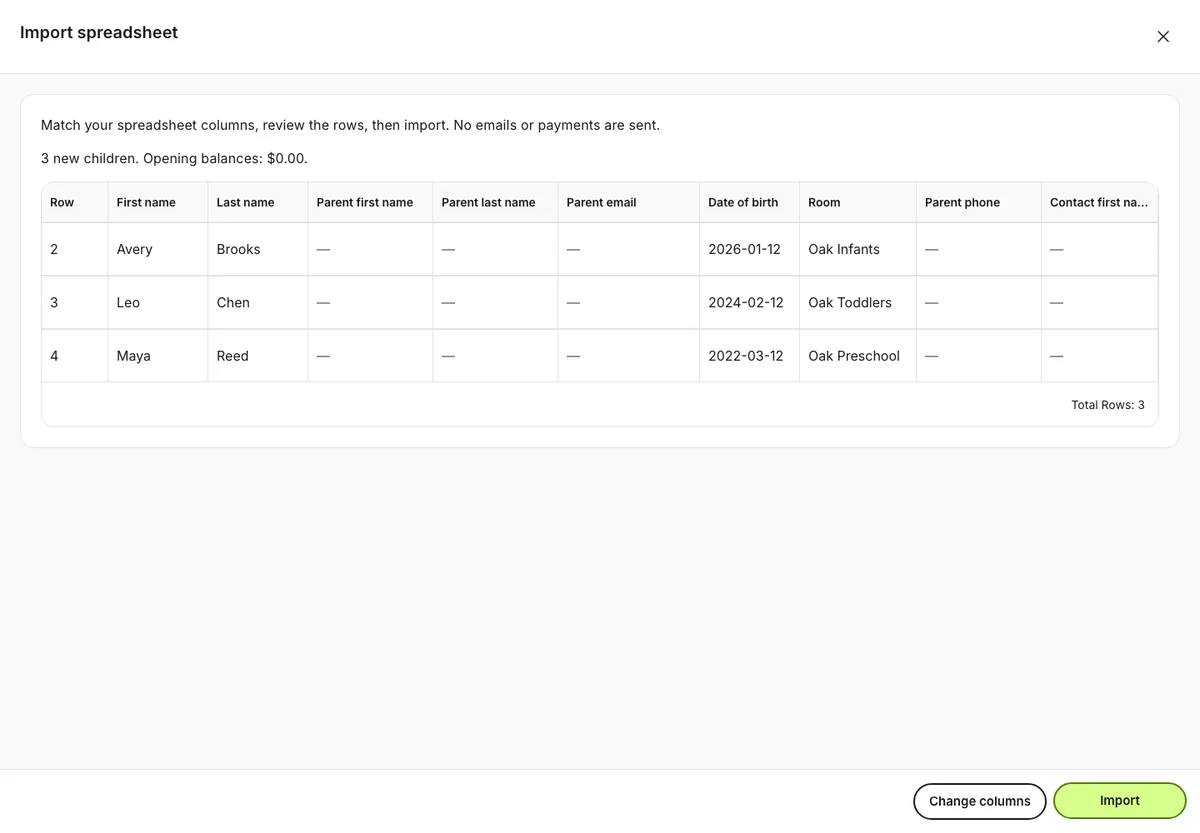Screen dimensions: 1200x833
Task: Click the Parent first name header
Action: pyautogui.click(x=370, y=202)
